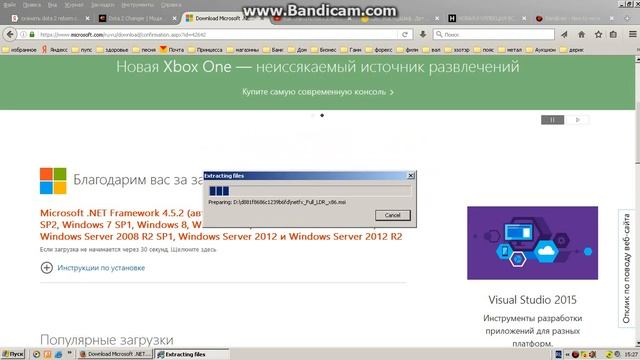Open the Firefox downloads arrow icon
Screen dimensions: 640x360
(423, 35)
